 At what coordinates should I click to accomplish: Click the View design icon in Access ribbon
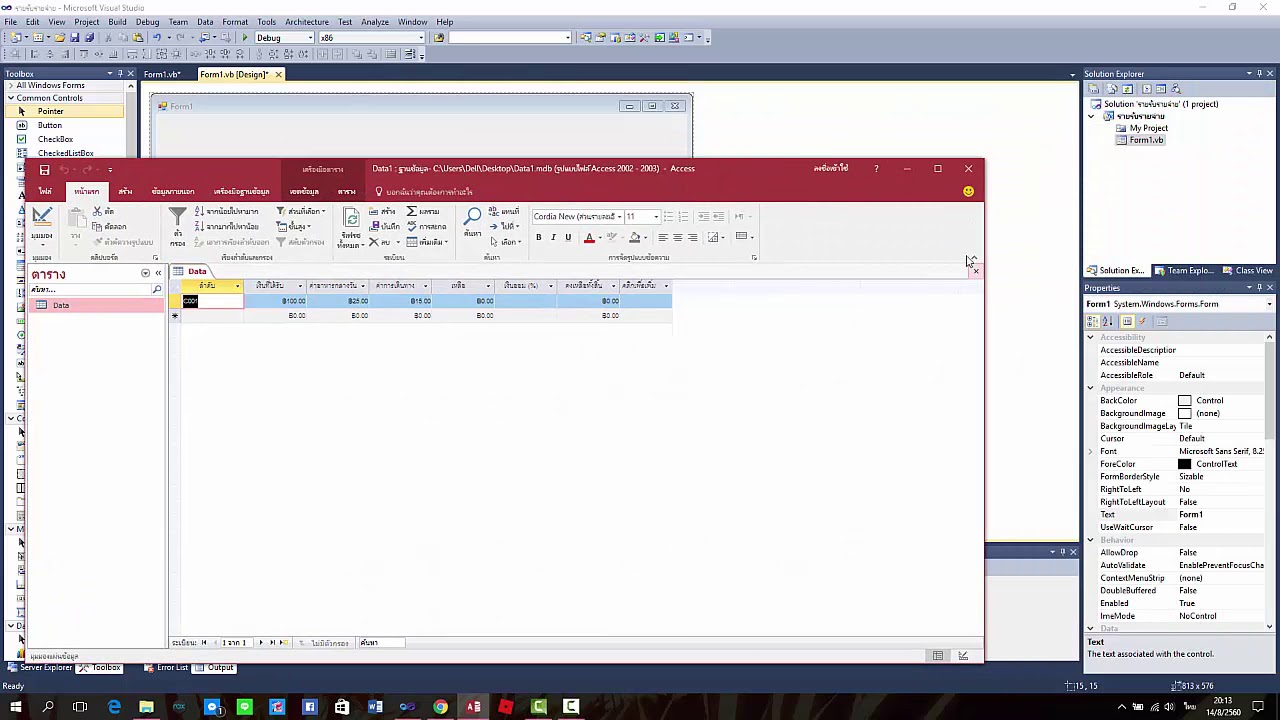(x=41, y=215)
